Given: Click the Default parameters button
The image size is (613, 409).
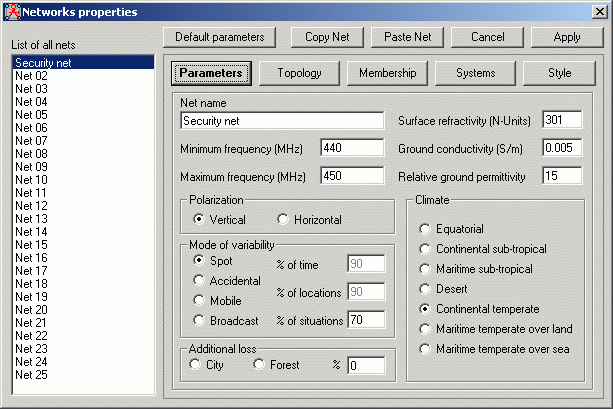Looking at the screenshot, I should click(x=219, y=37).
